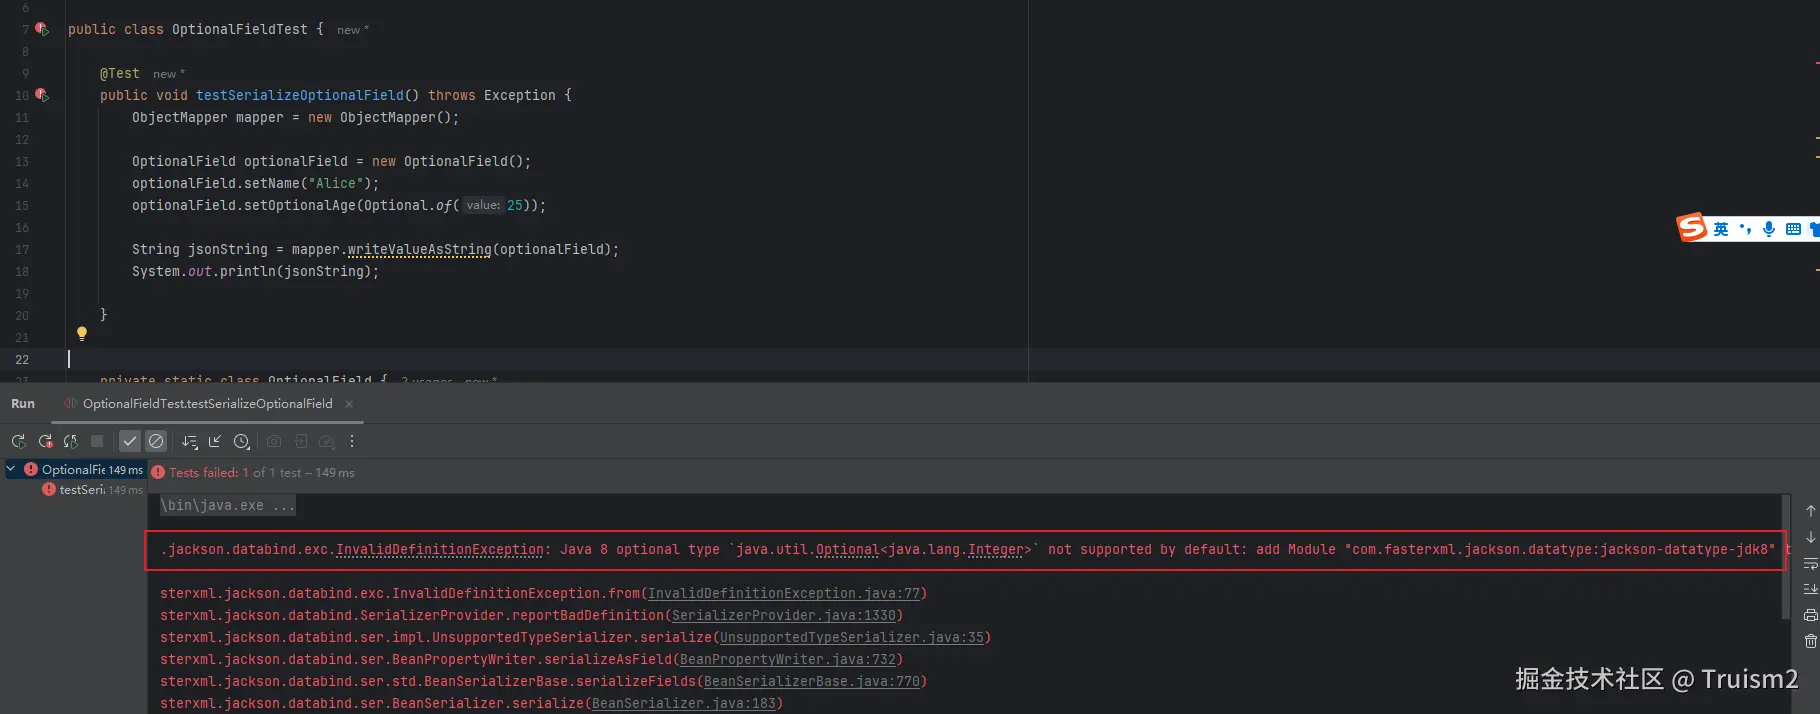Click the 'value:' parameter hint

[x=483, y=205]
